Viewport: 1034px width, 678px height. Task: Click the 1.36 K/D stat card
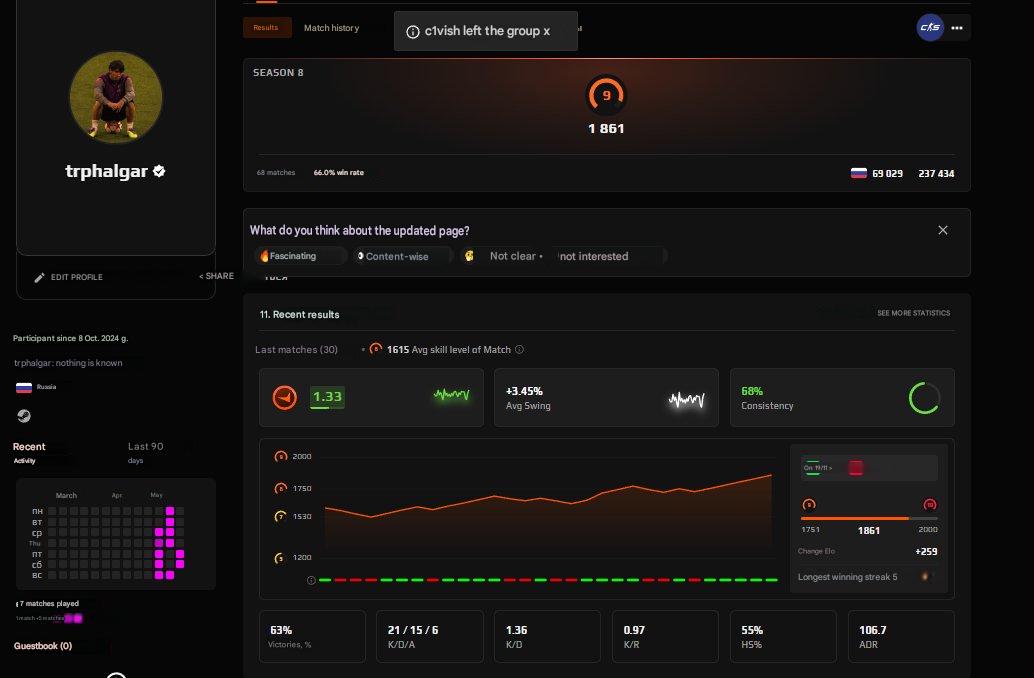[x=547, y=636]
